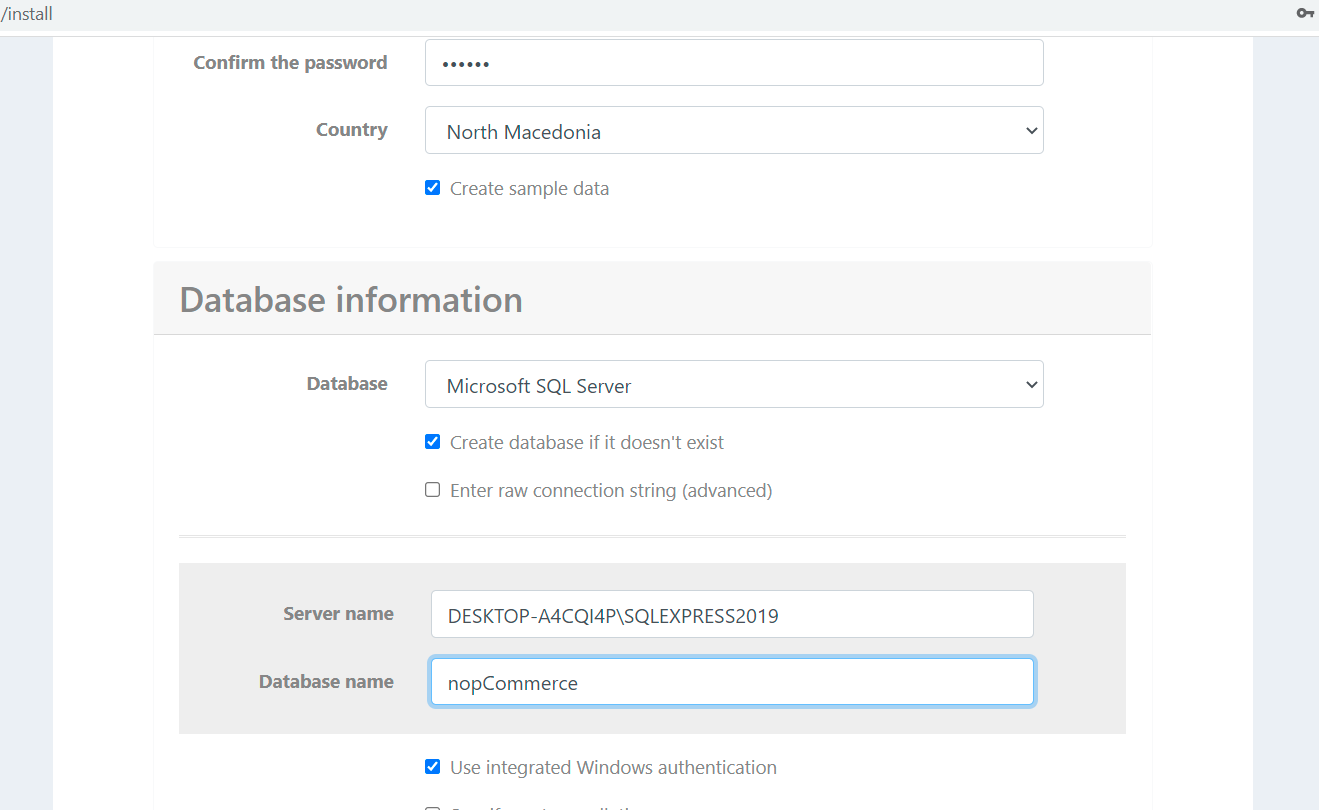Click the Database name label
Image resolution: width=1319 pixels, height=810 pixels.
click(x=326, y=681)
